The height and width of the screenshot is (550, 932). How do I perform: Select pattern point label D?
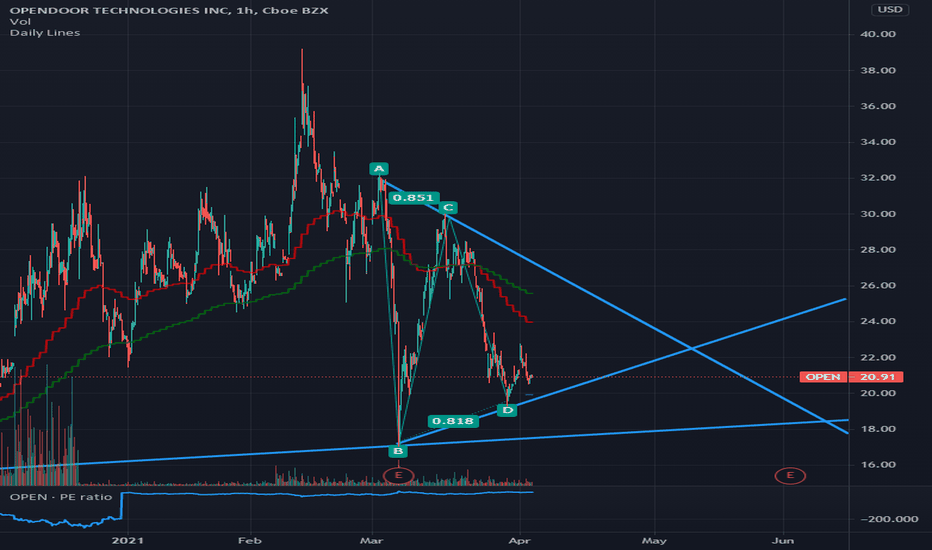(507, 410)
